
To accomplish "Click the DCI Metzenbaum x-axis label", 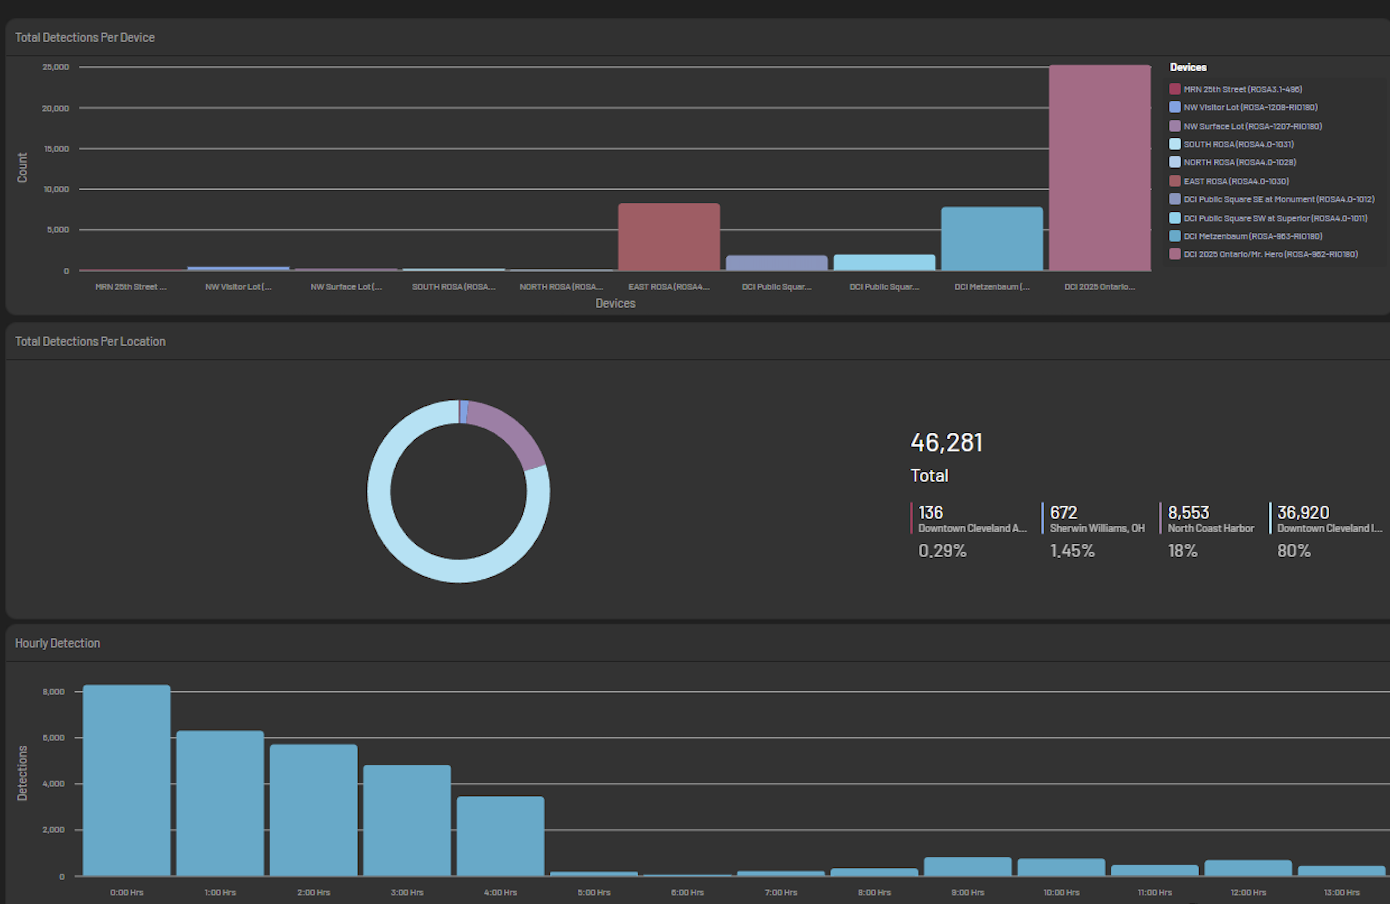I will click(992, 287).
